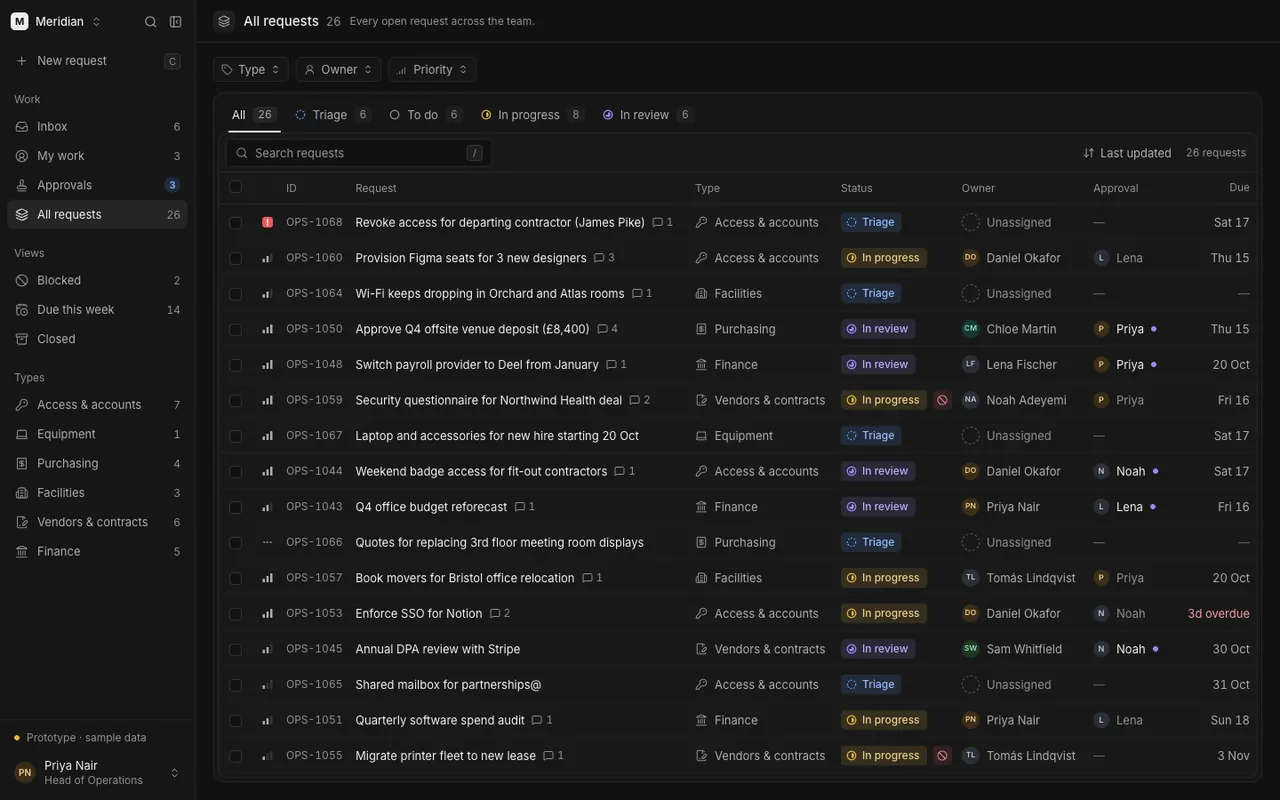Click Noah Adeyemi avatar on OPS-1059 row
The height and width of the screenshot is (800, 1280).
pos(970,400)
